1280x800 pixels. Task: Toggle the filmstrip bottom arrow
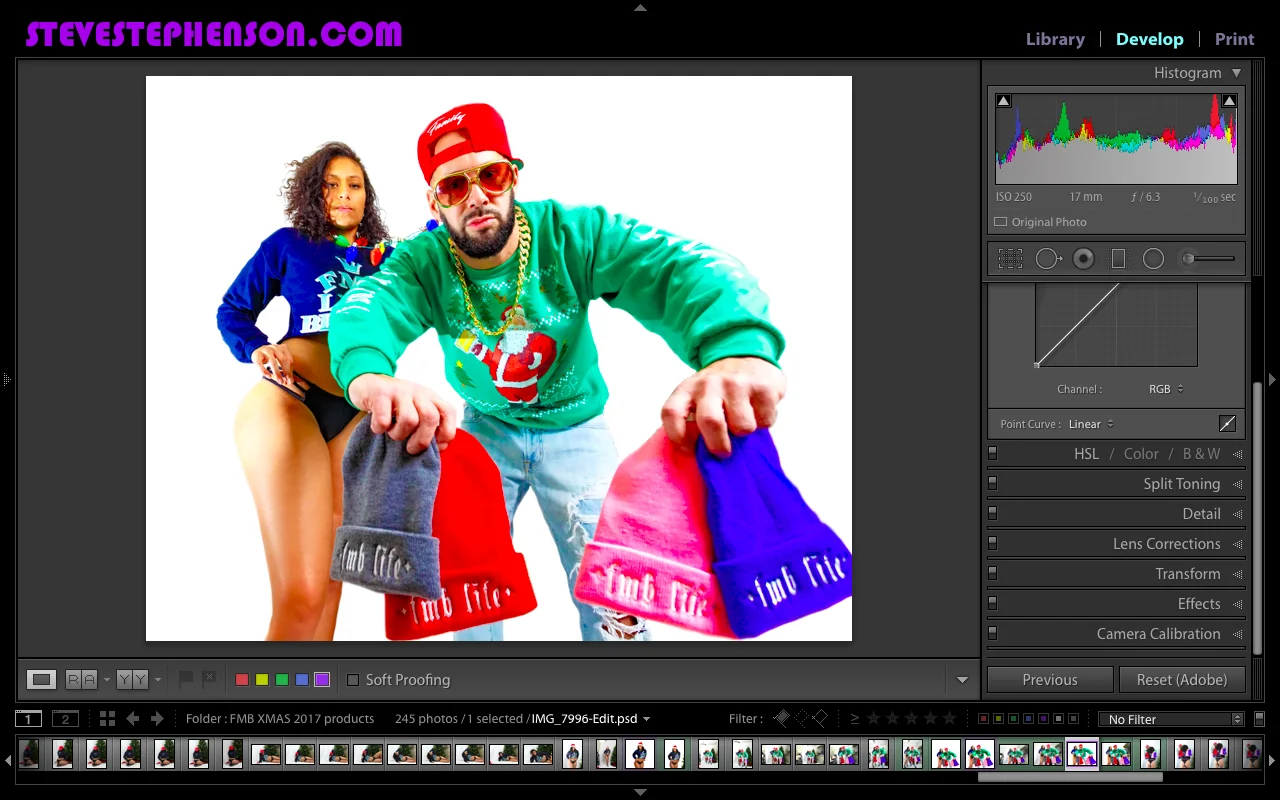(x=640, y=793)
